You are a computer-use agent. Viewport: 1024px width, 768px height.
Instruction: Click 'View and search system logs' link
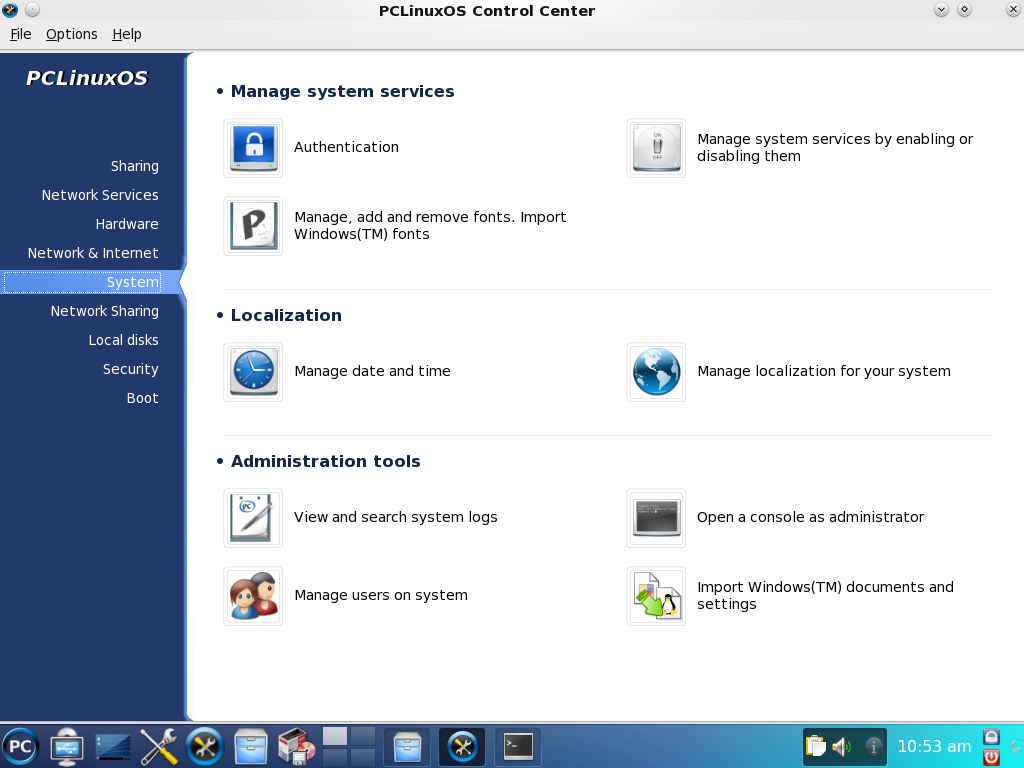[x=395, y=517]
